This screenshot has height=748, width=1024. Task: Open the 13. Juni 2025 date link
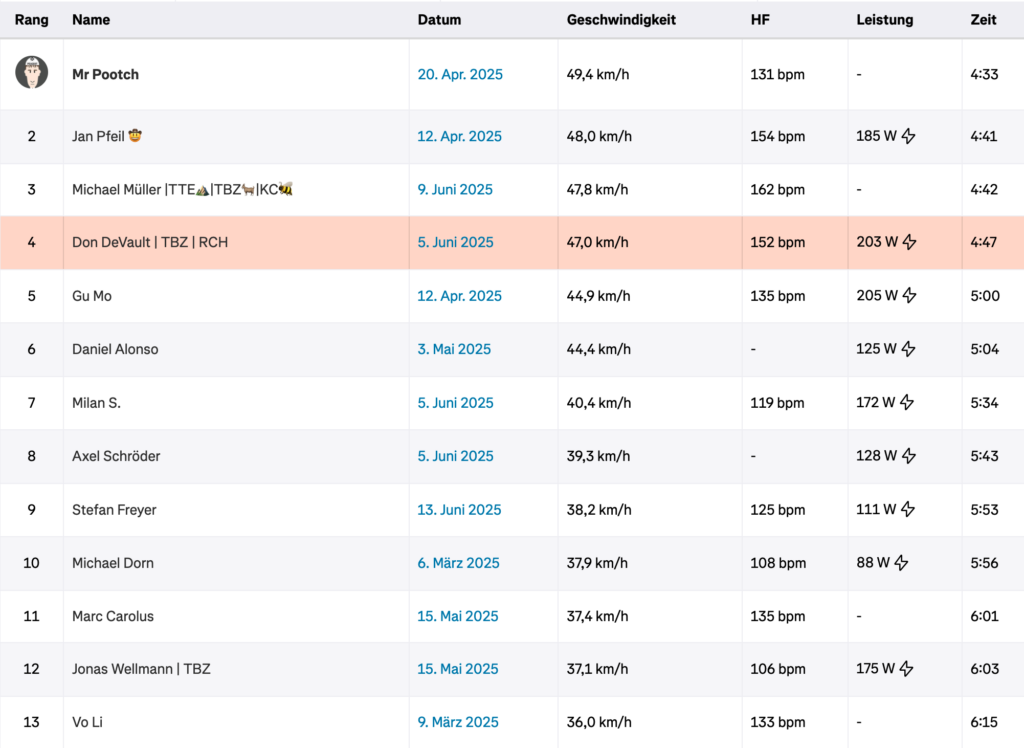point(459,510)
